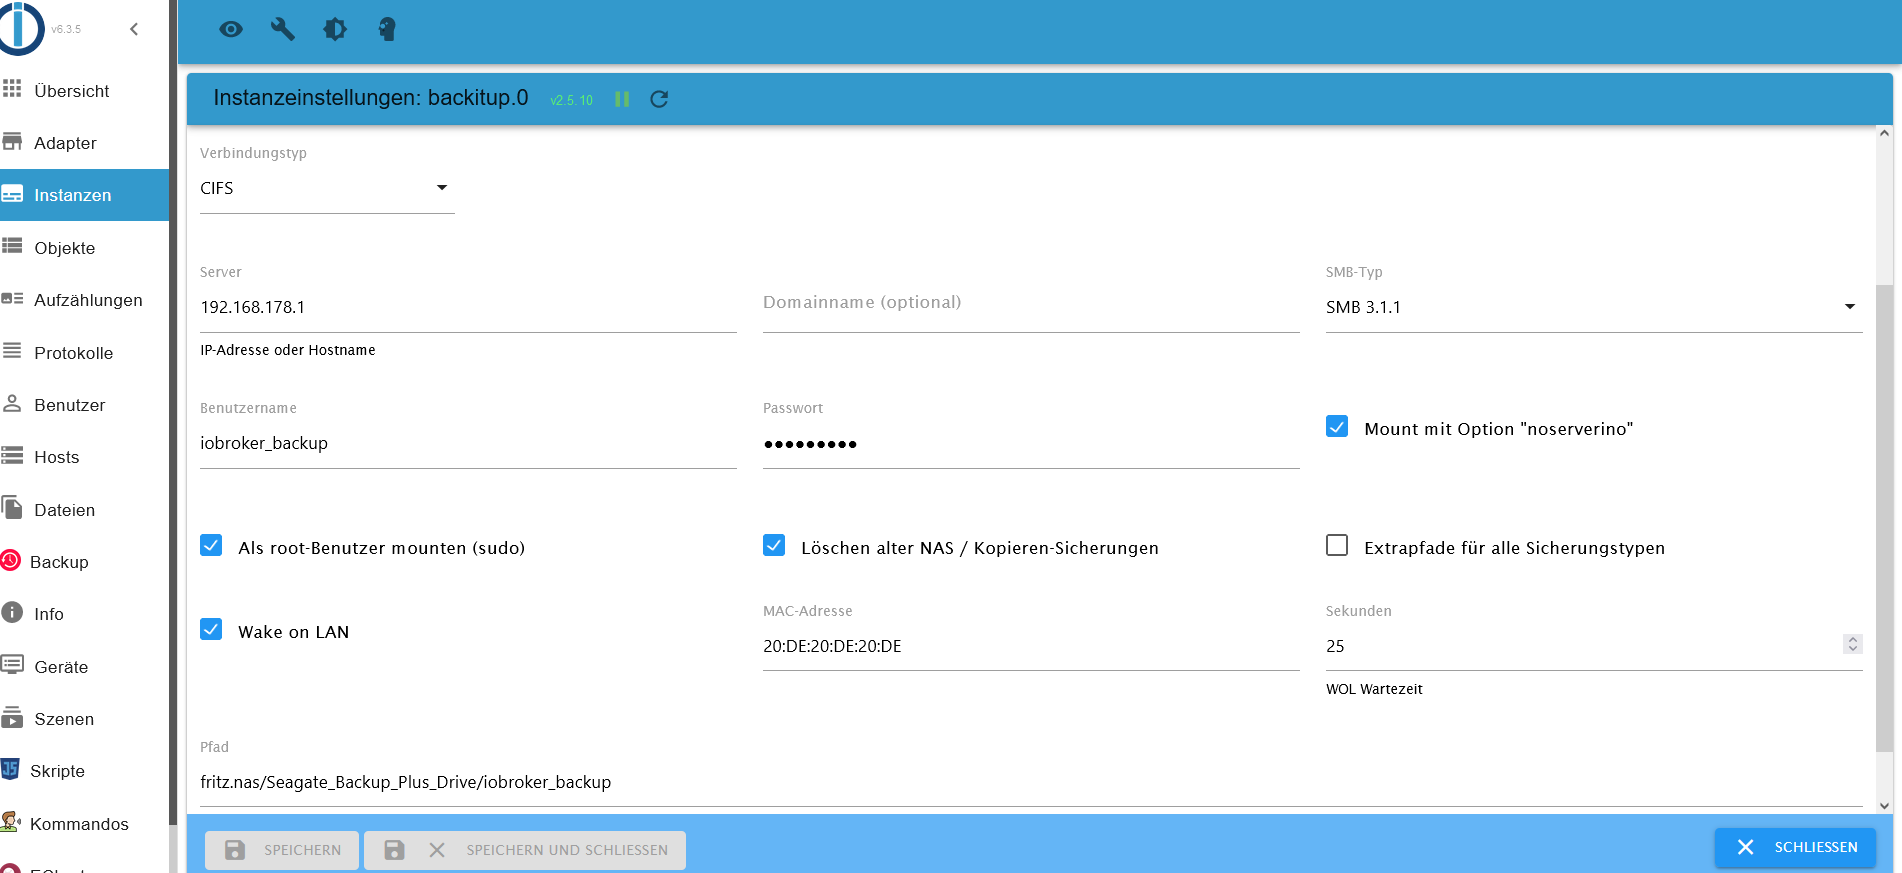1902x873 pixels.
Task: Open system settings via the wrench icon
Action: pos(283,29)
